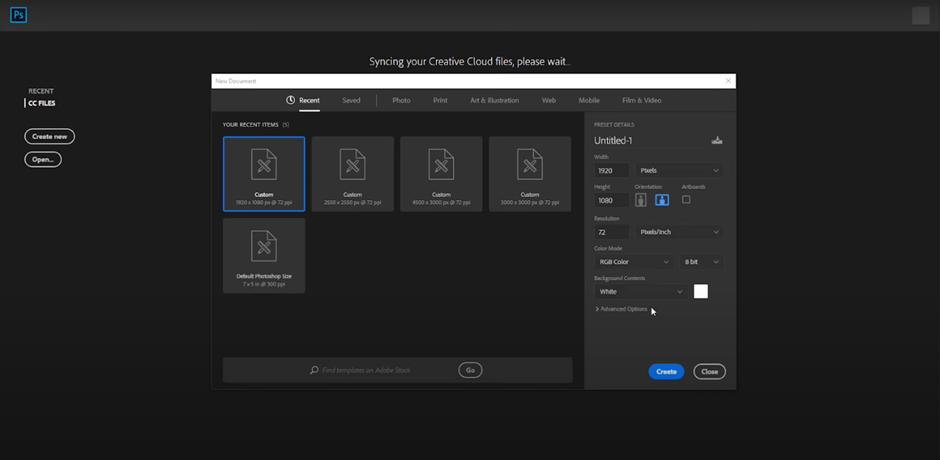The height and width of the screenshot is (460, 940).
Task: Click the Photoshop Ps logo icon
Action: (x=18, y=15)
